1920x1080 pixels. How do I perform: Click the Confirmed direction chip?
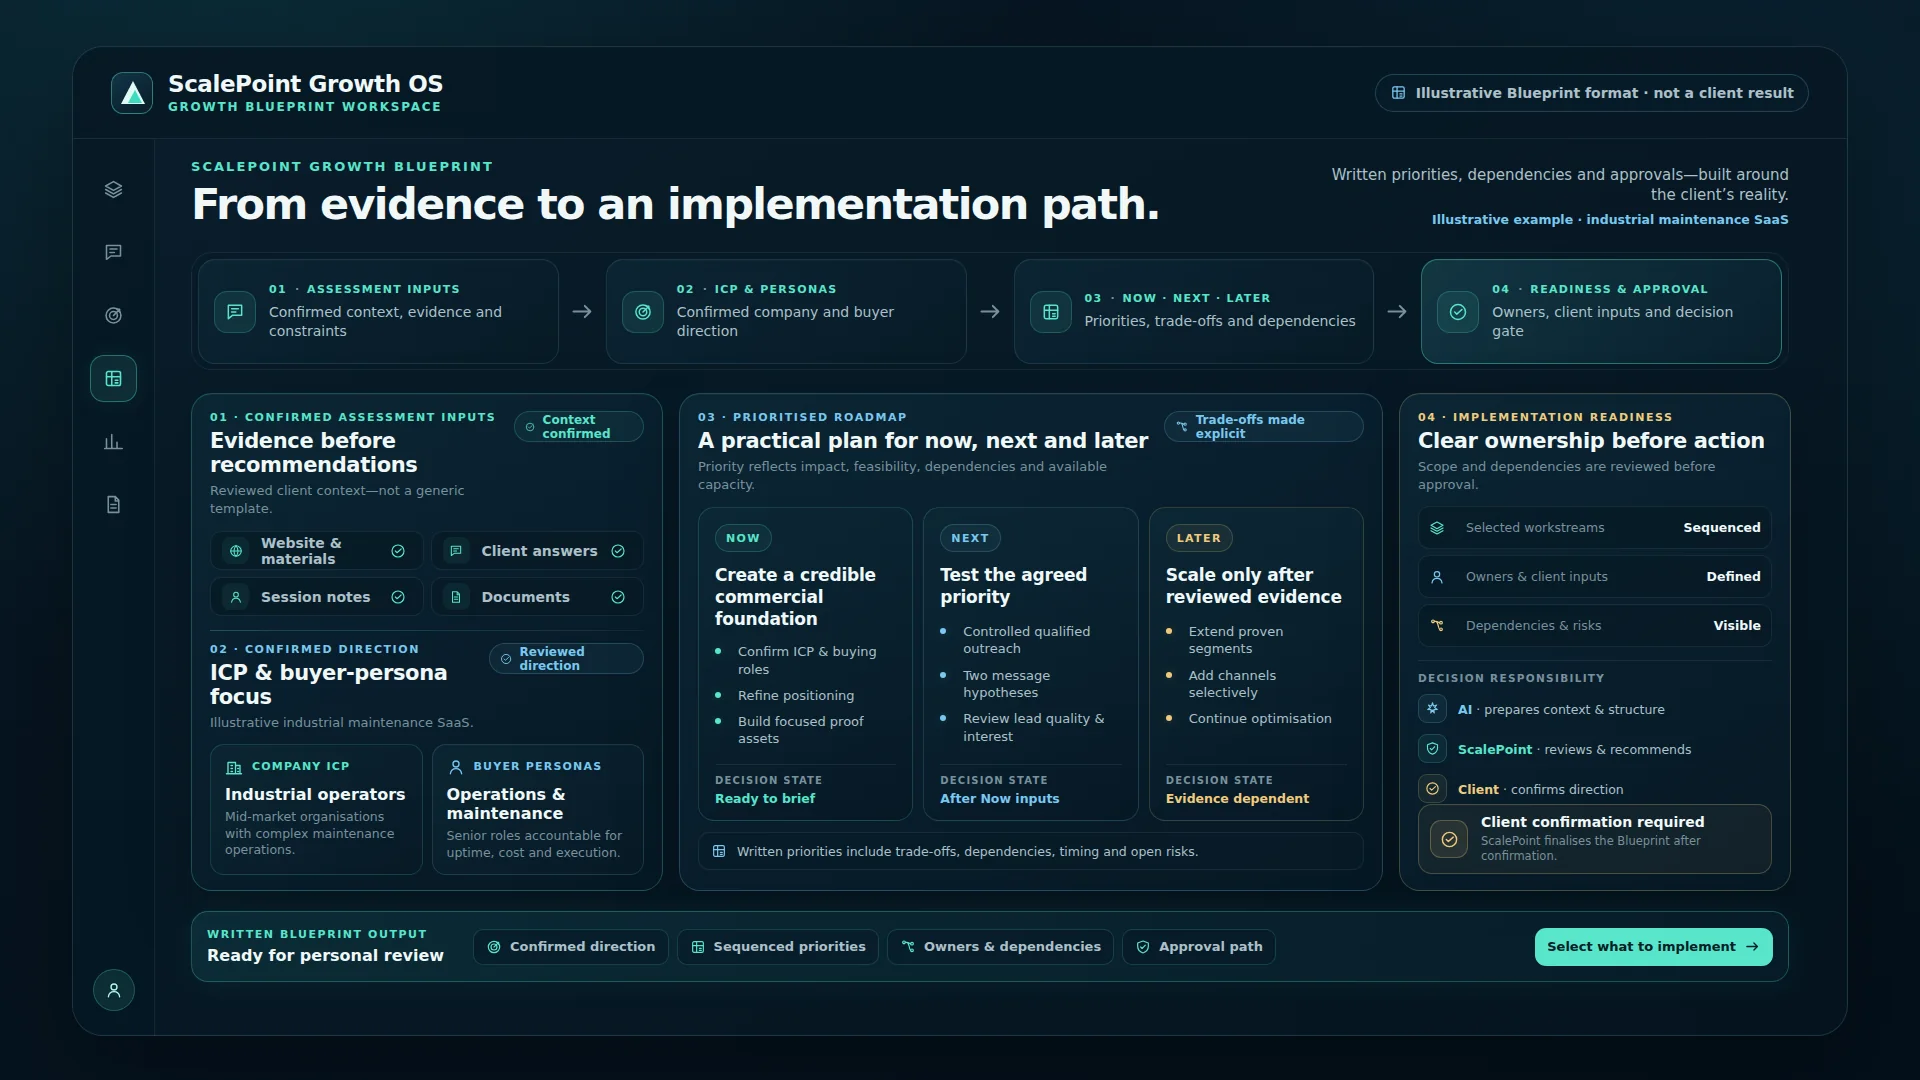coord(571,947)
